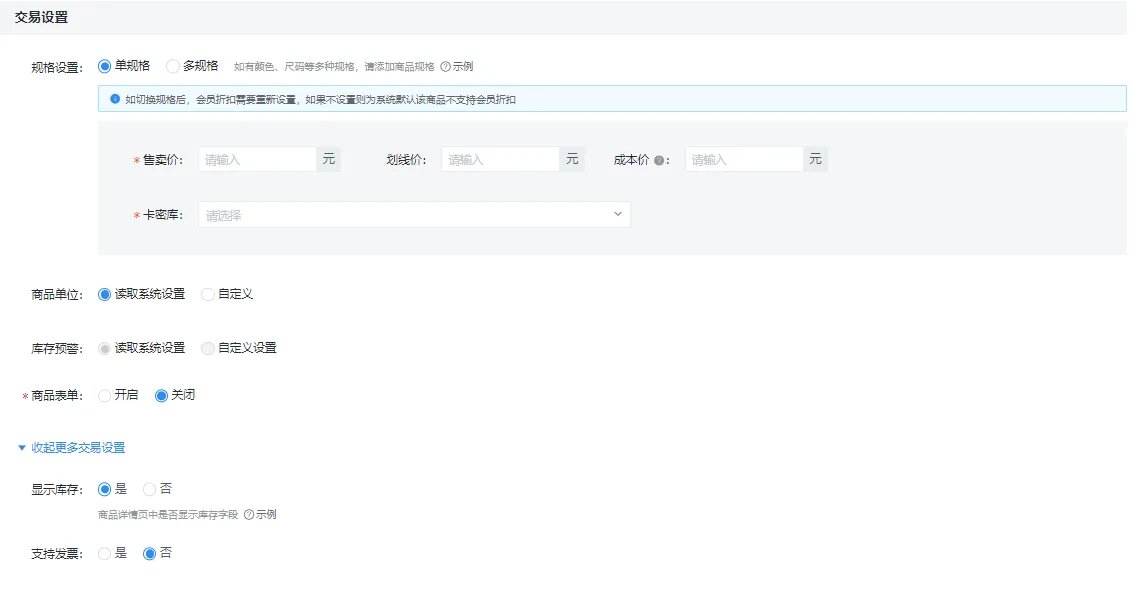The image size is (1133, 591).
Task: Click the help icon next to 成本价
Action: 659,160
